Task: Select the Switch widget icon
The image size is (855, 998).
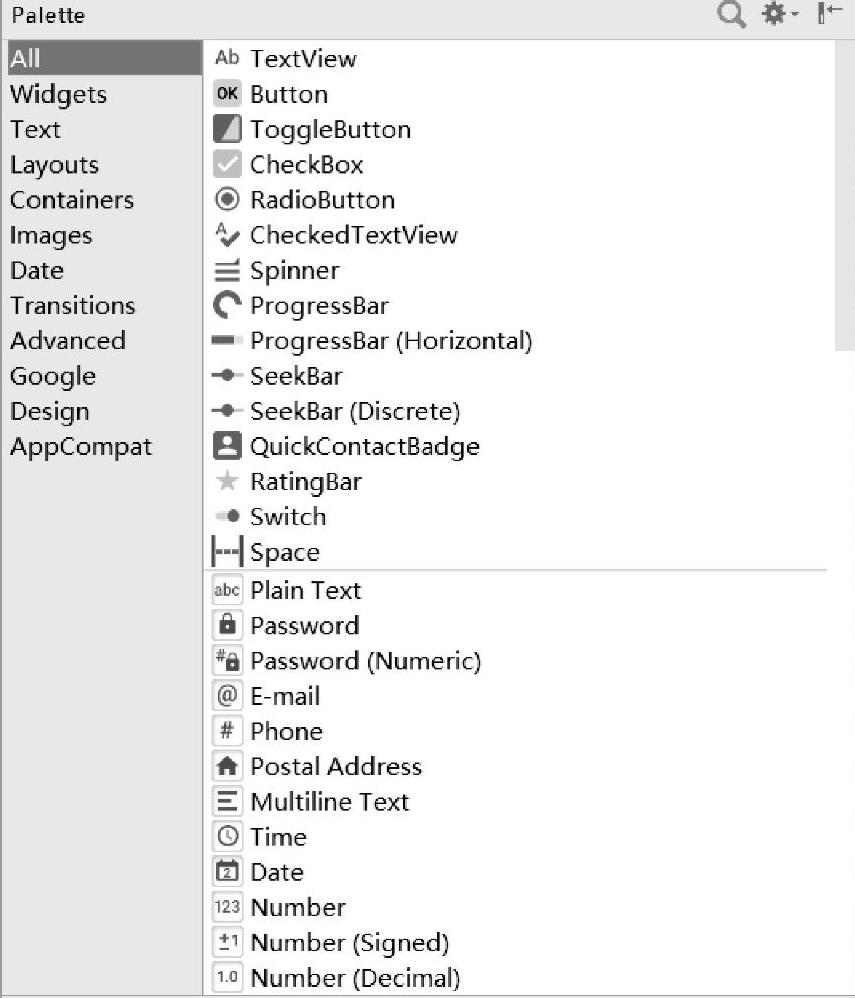Action: tap(228, 517)
